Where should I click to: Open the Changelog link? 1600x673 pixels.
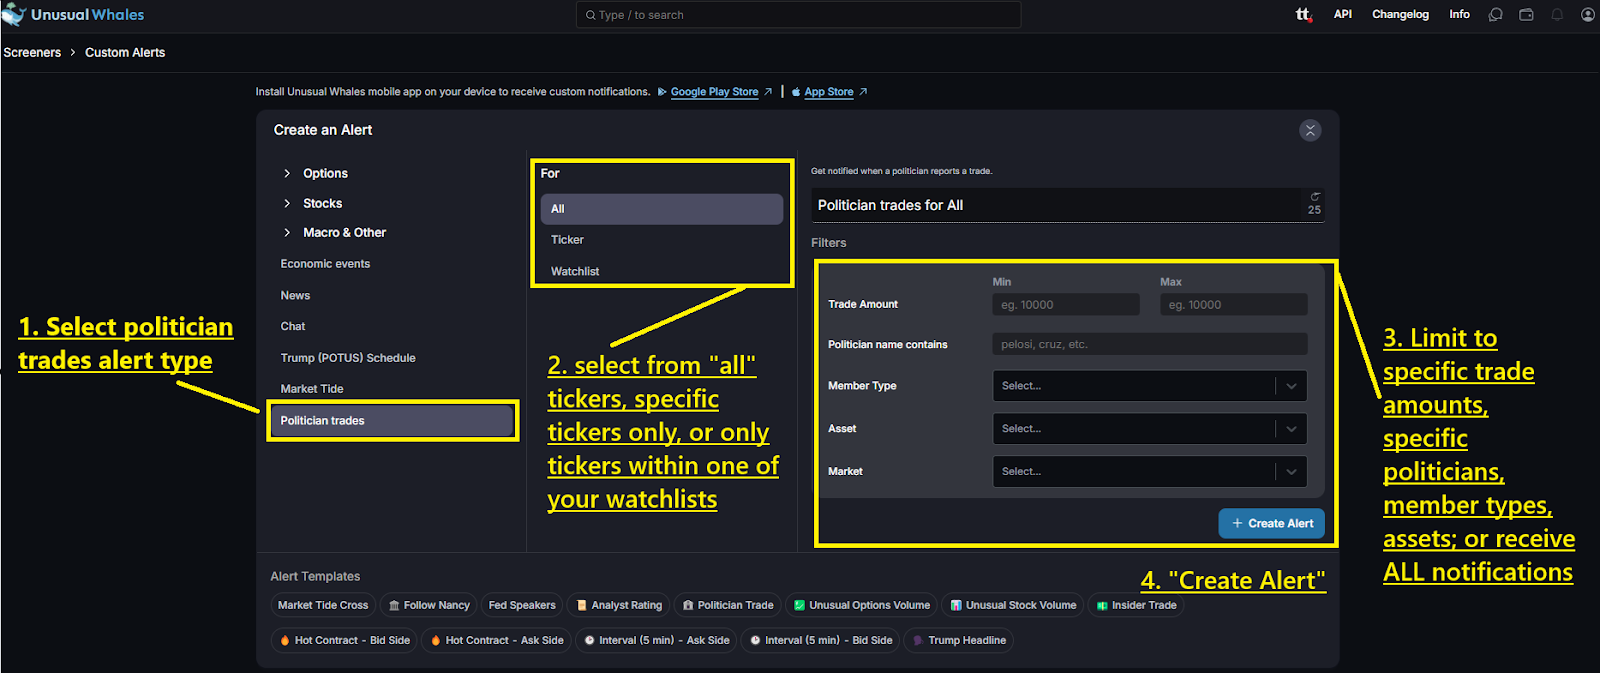pyautogui.click(x=1400, y=14)
